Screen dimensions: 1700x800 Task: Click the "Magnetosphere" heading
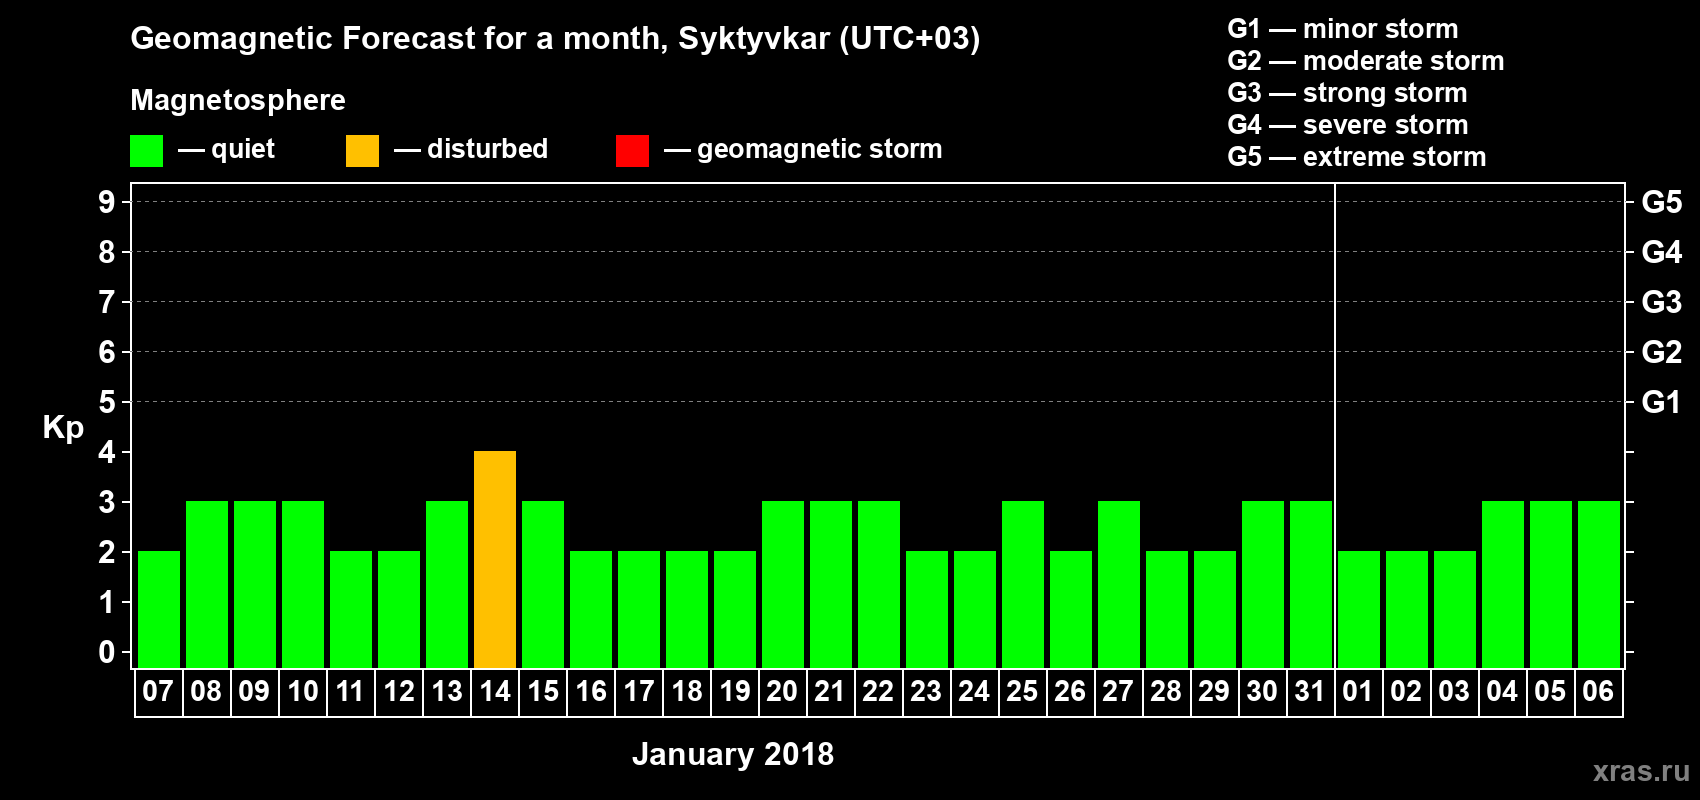238,100
